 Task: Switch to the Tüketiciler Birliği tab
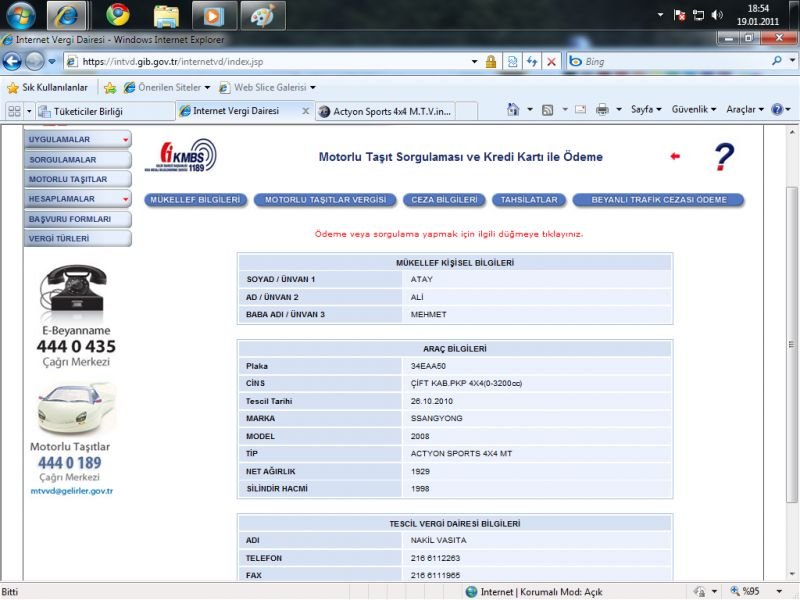click(x=100, y=111)
